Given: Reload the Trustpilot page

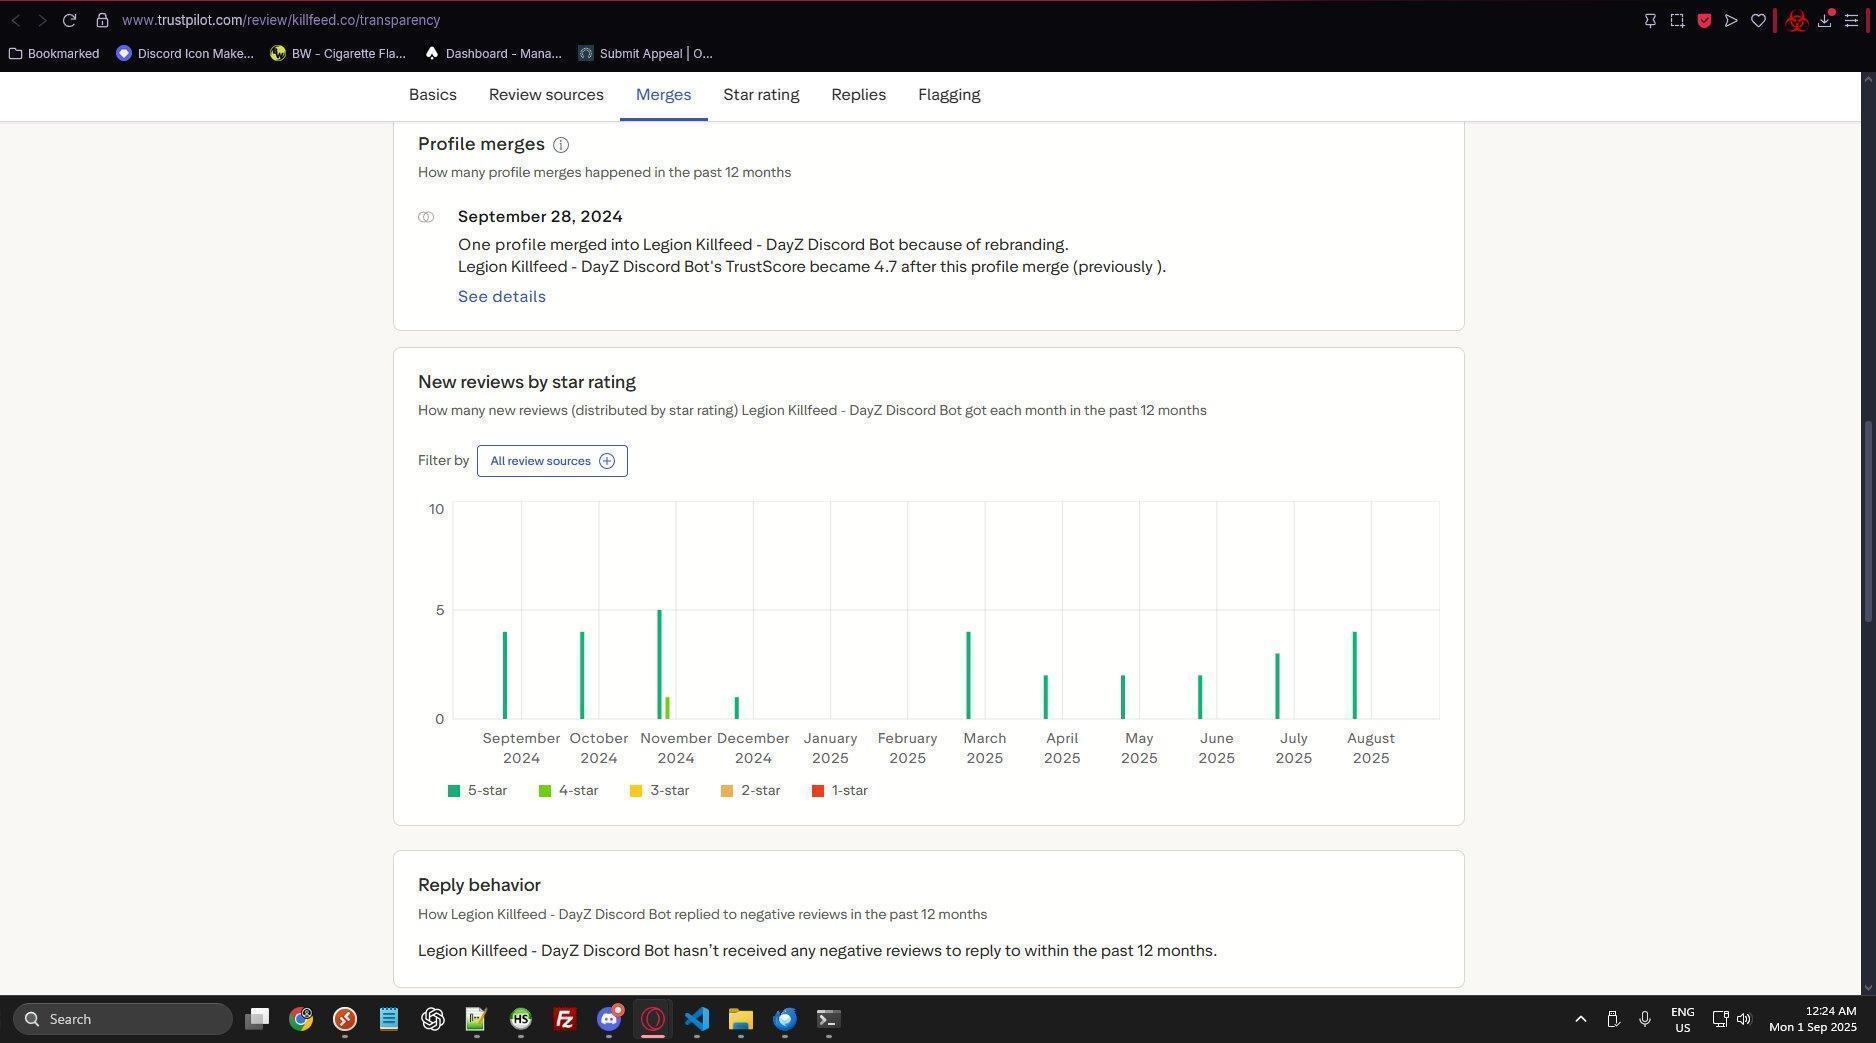Looking at the screenshot, I should (x=69, y=20).
